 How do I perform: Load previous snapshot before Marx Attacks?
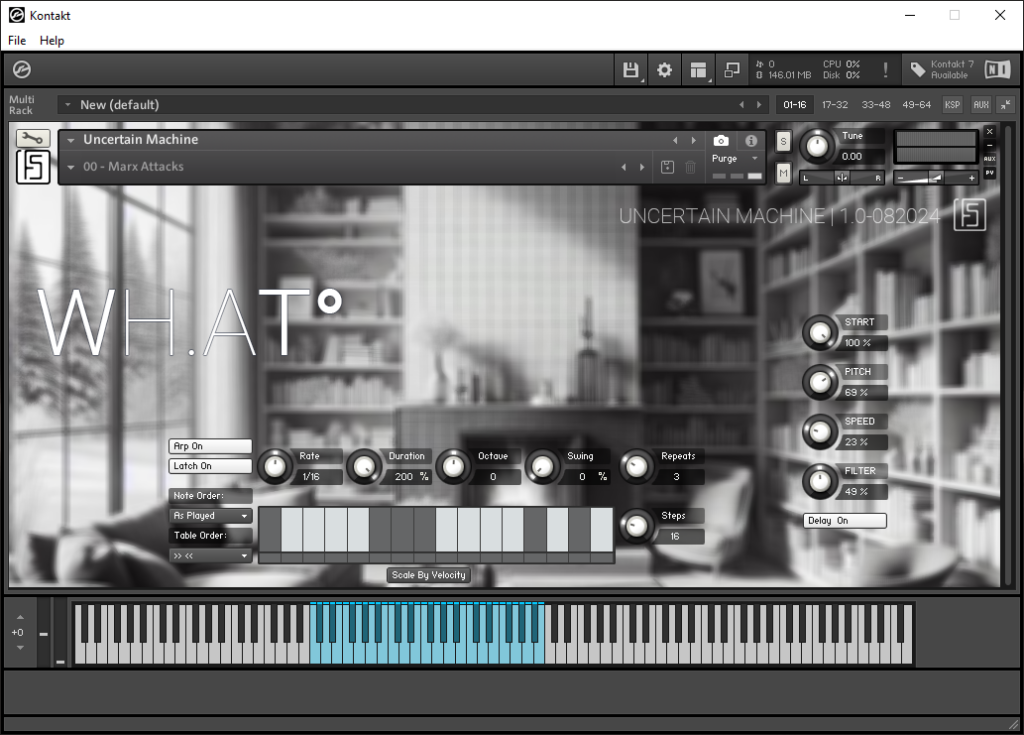tap(624, 167)
